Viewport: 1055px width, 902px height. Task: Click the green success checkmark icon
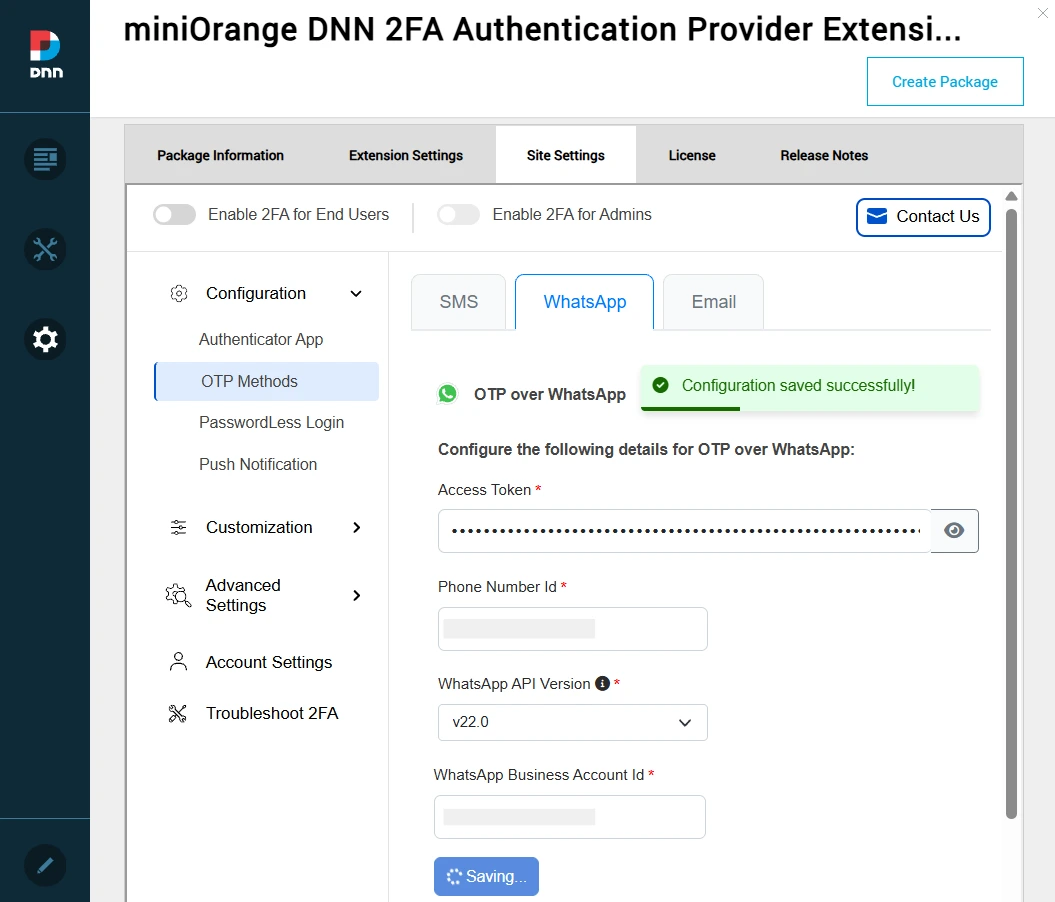coord(661,385)
